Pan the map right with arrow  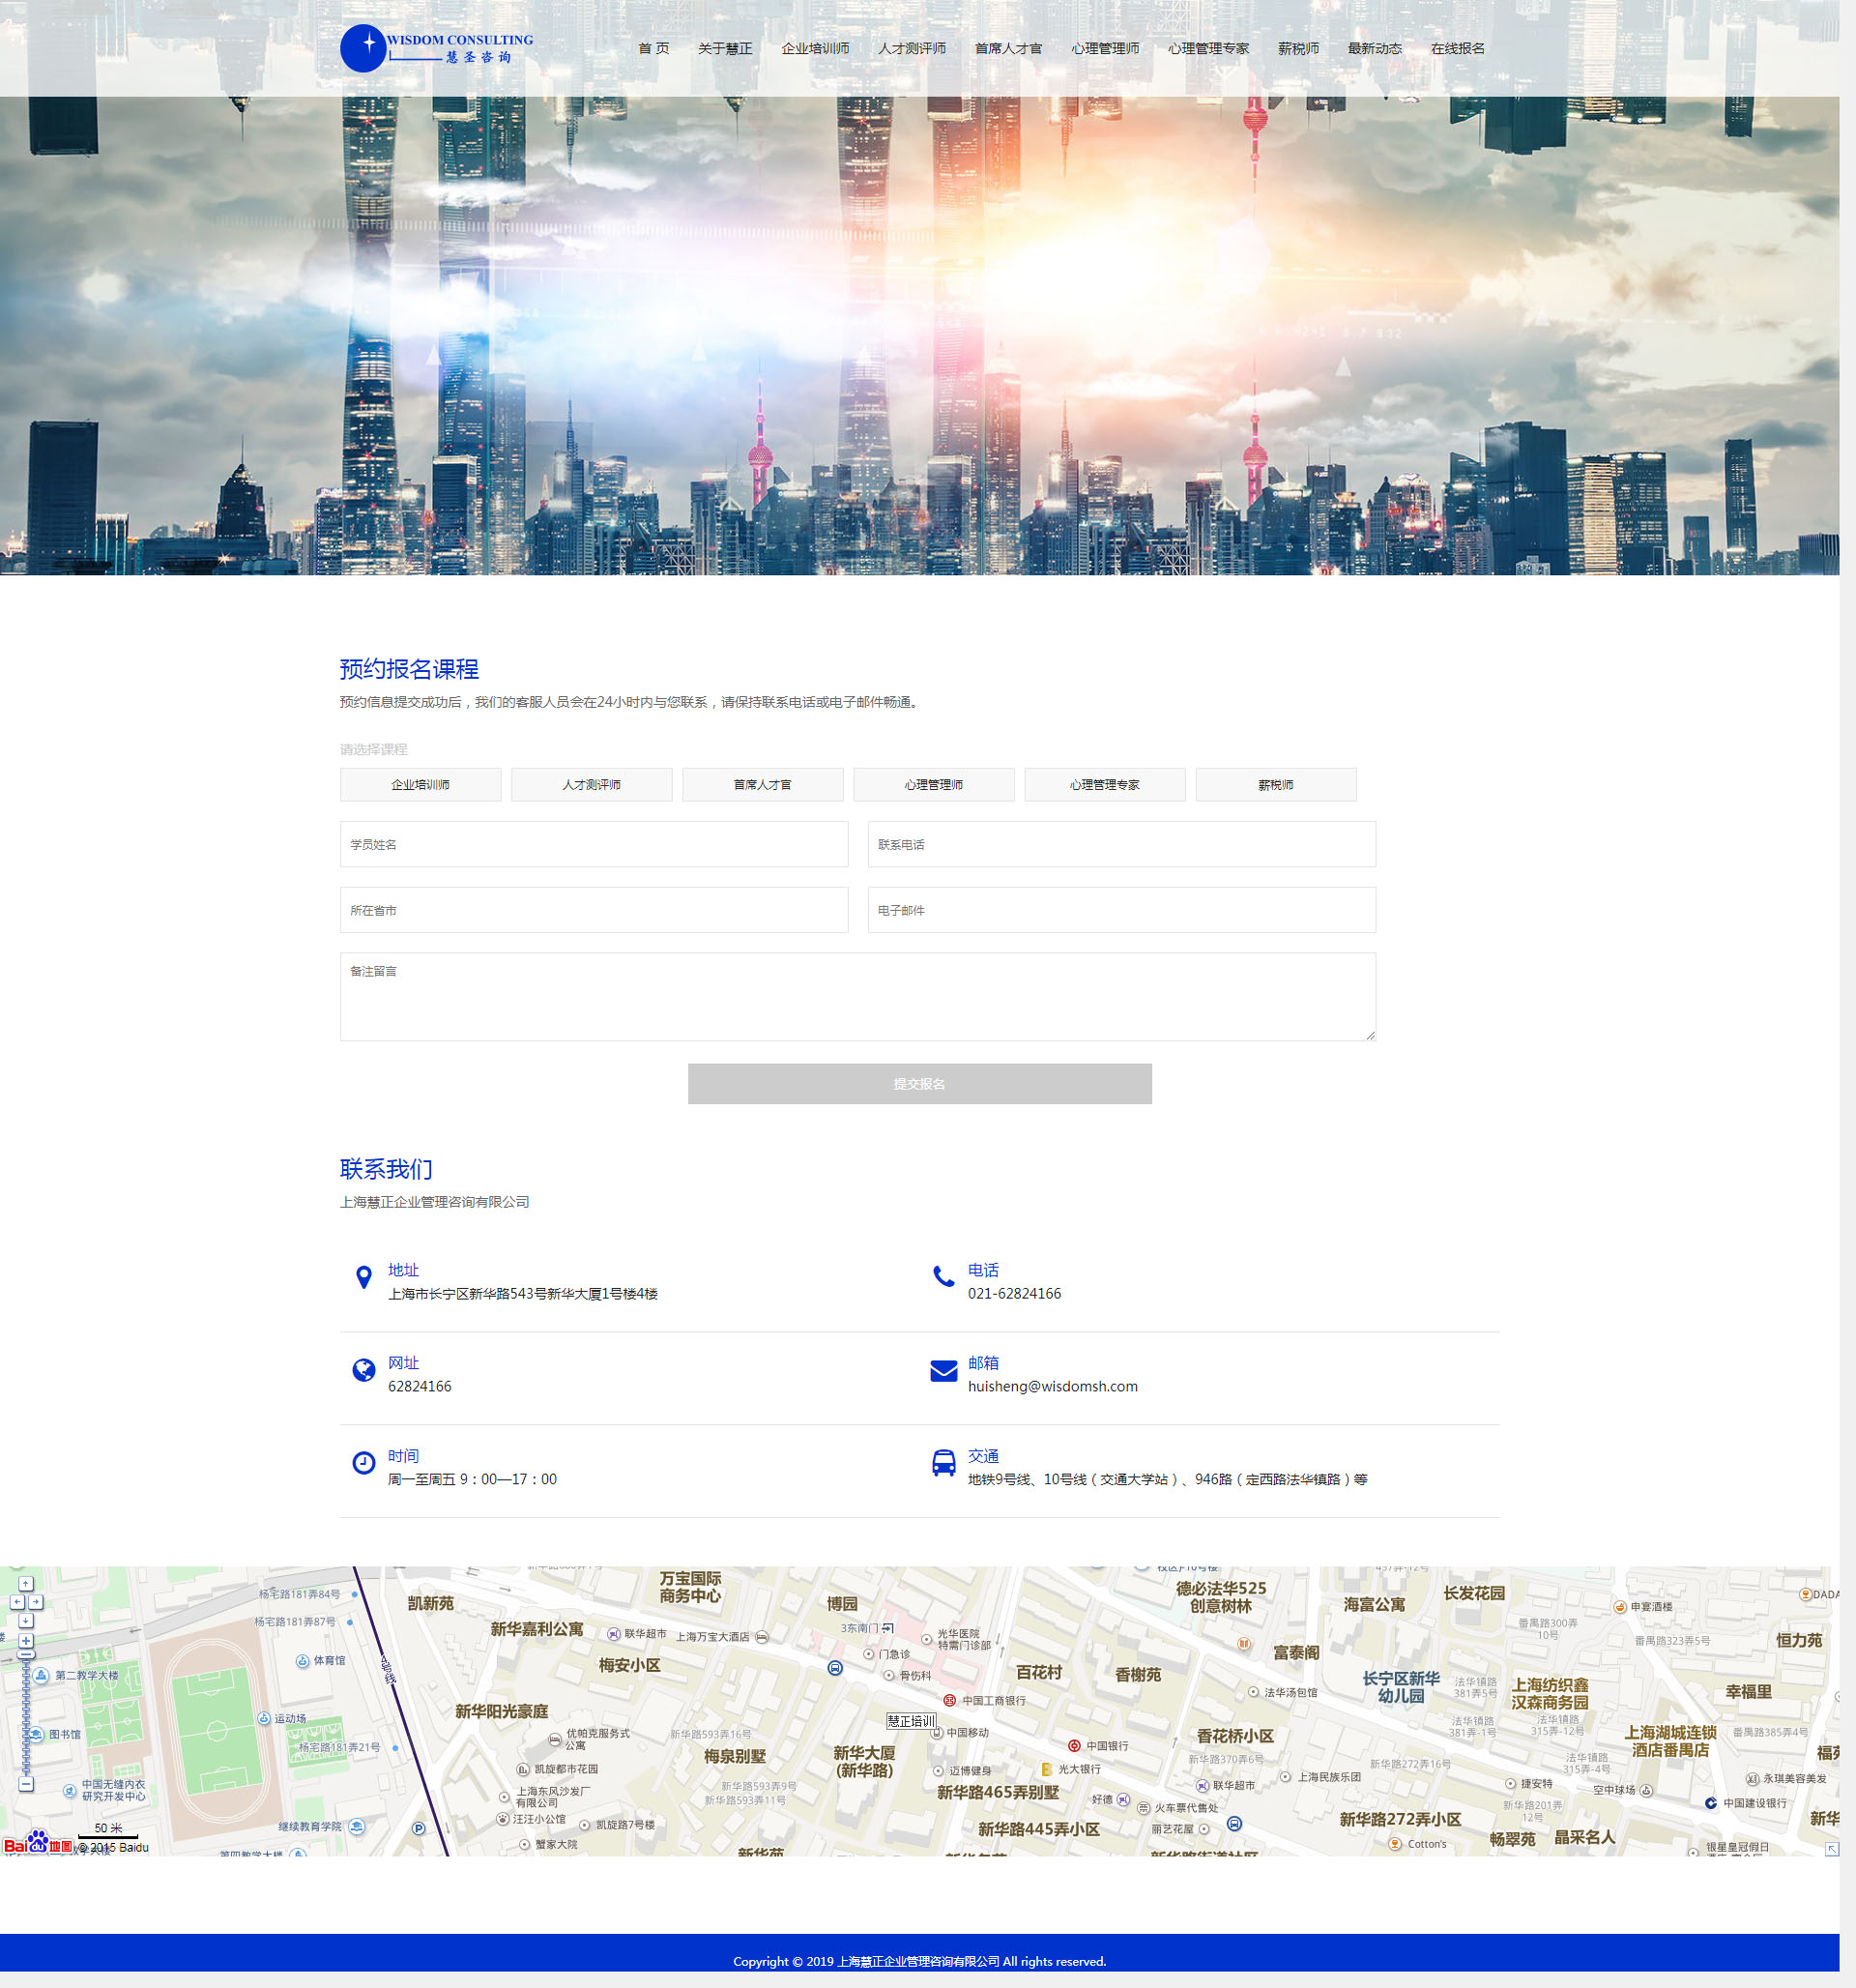coord(36,1602)
